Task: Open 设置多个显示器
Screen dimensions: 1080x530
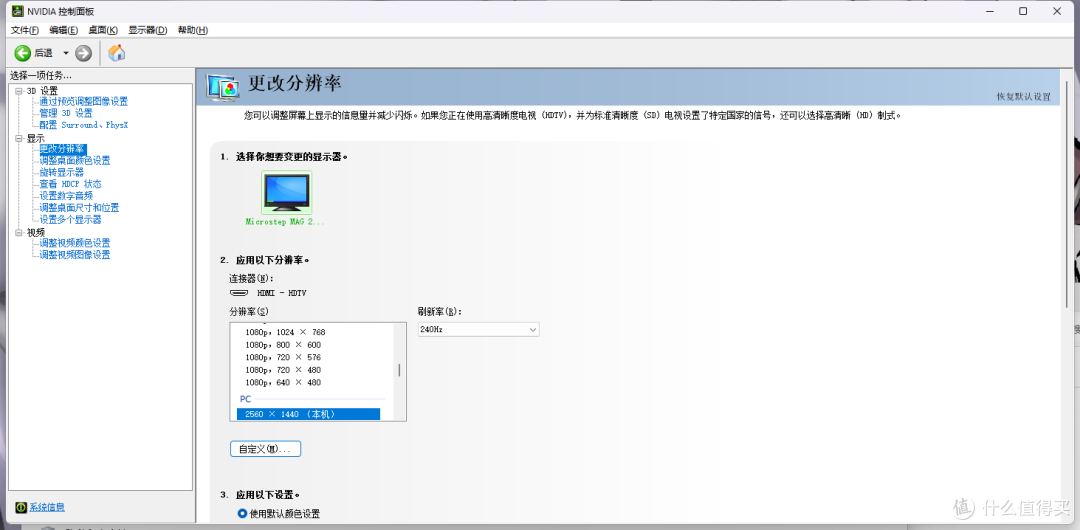Action: (x=70, y=219)
